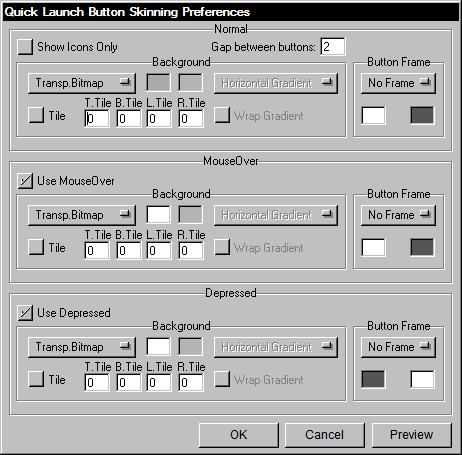Screen dimensions: 462x455
Task: Pick white background color swatch in MouseOver section
Action: click(158, 214)
